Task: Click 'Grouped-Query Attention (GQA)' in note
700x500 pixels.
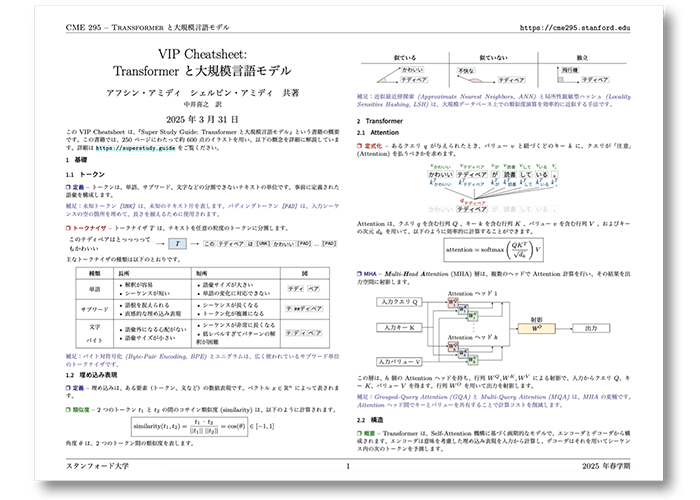Action: [x=422, y=397]
